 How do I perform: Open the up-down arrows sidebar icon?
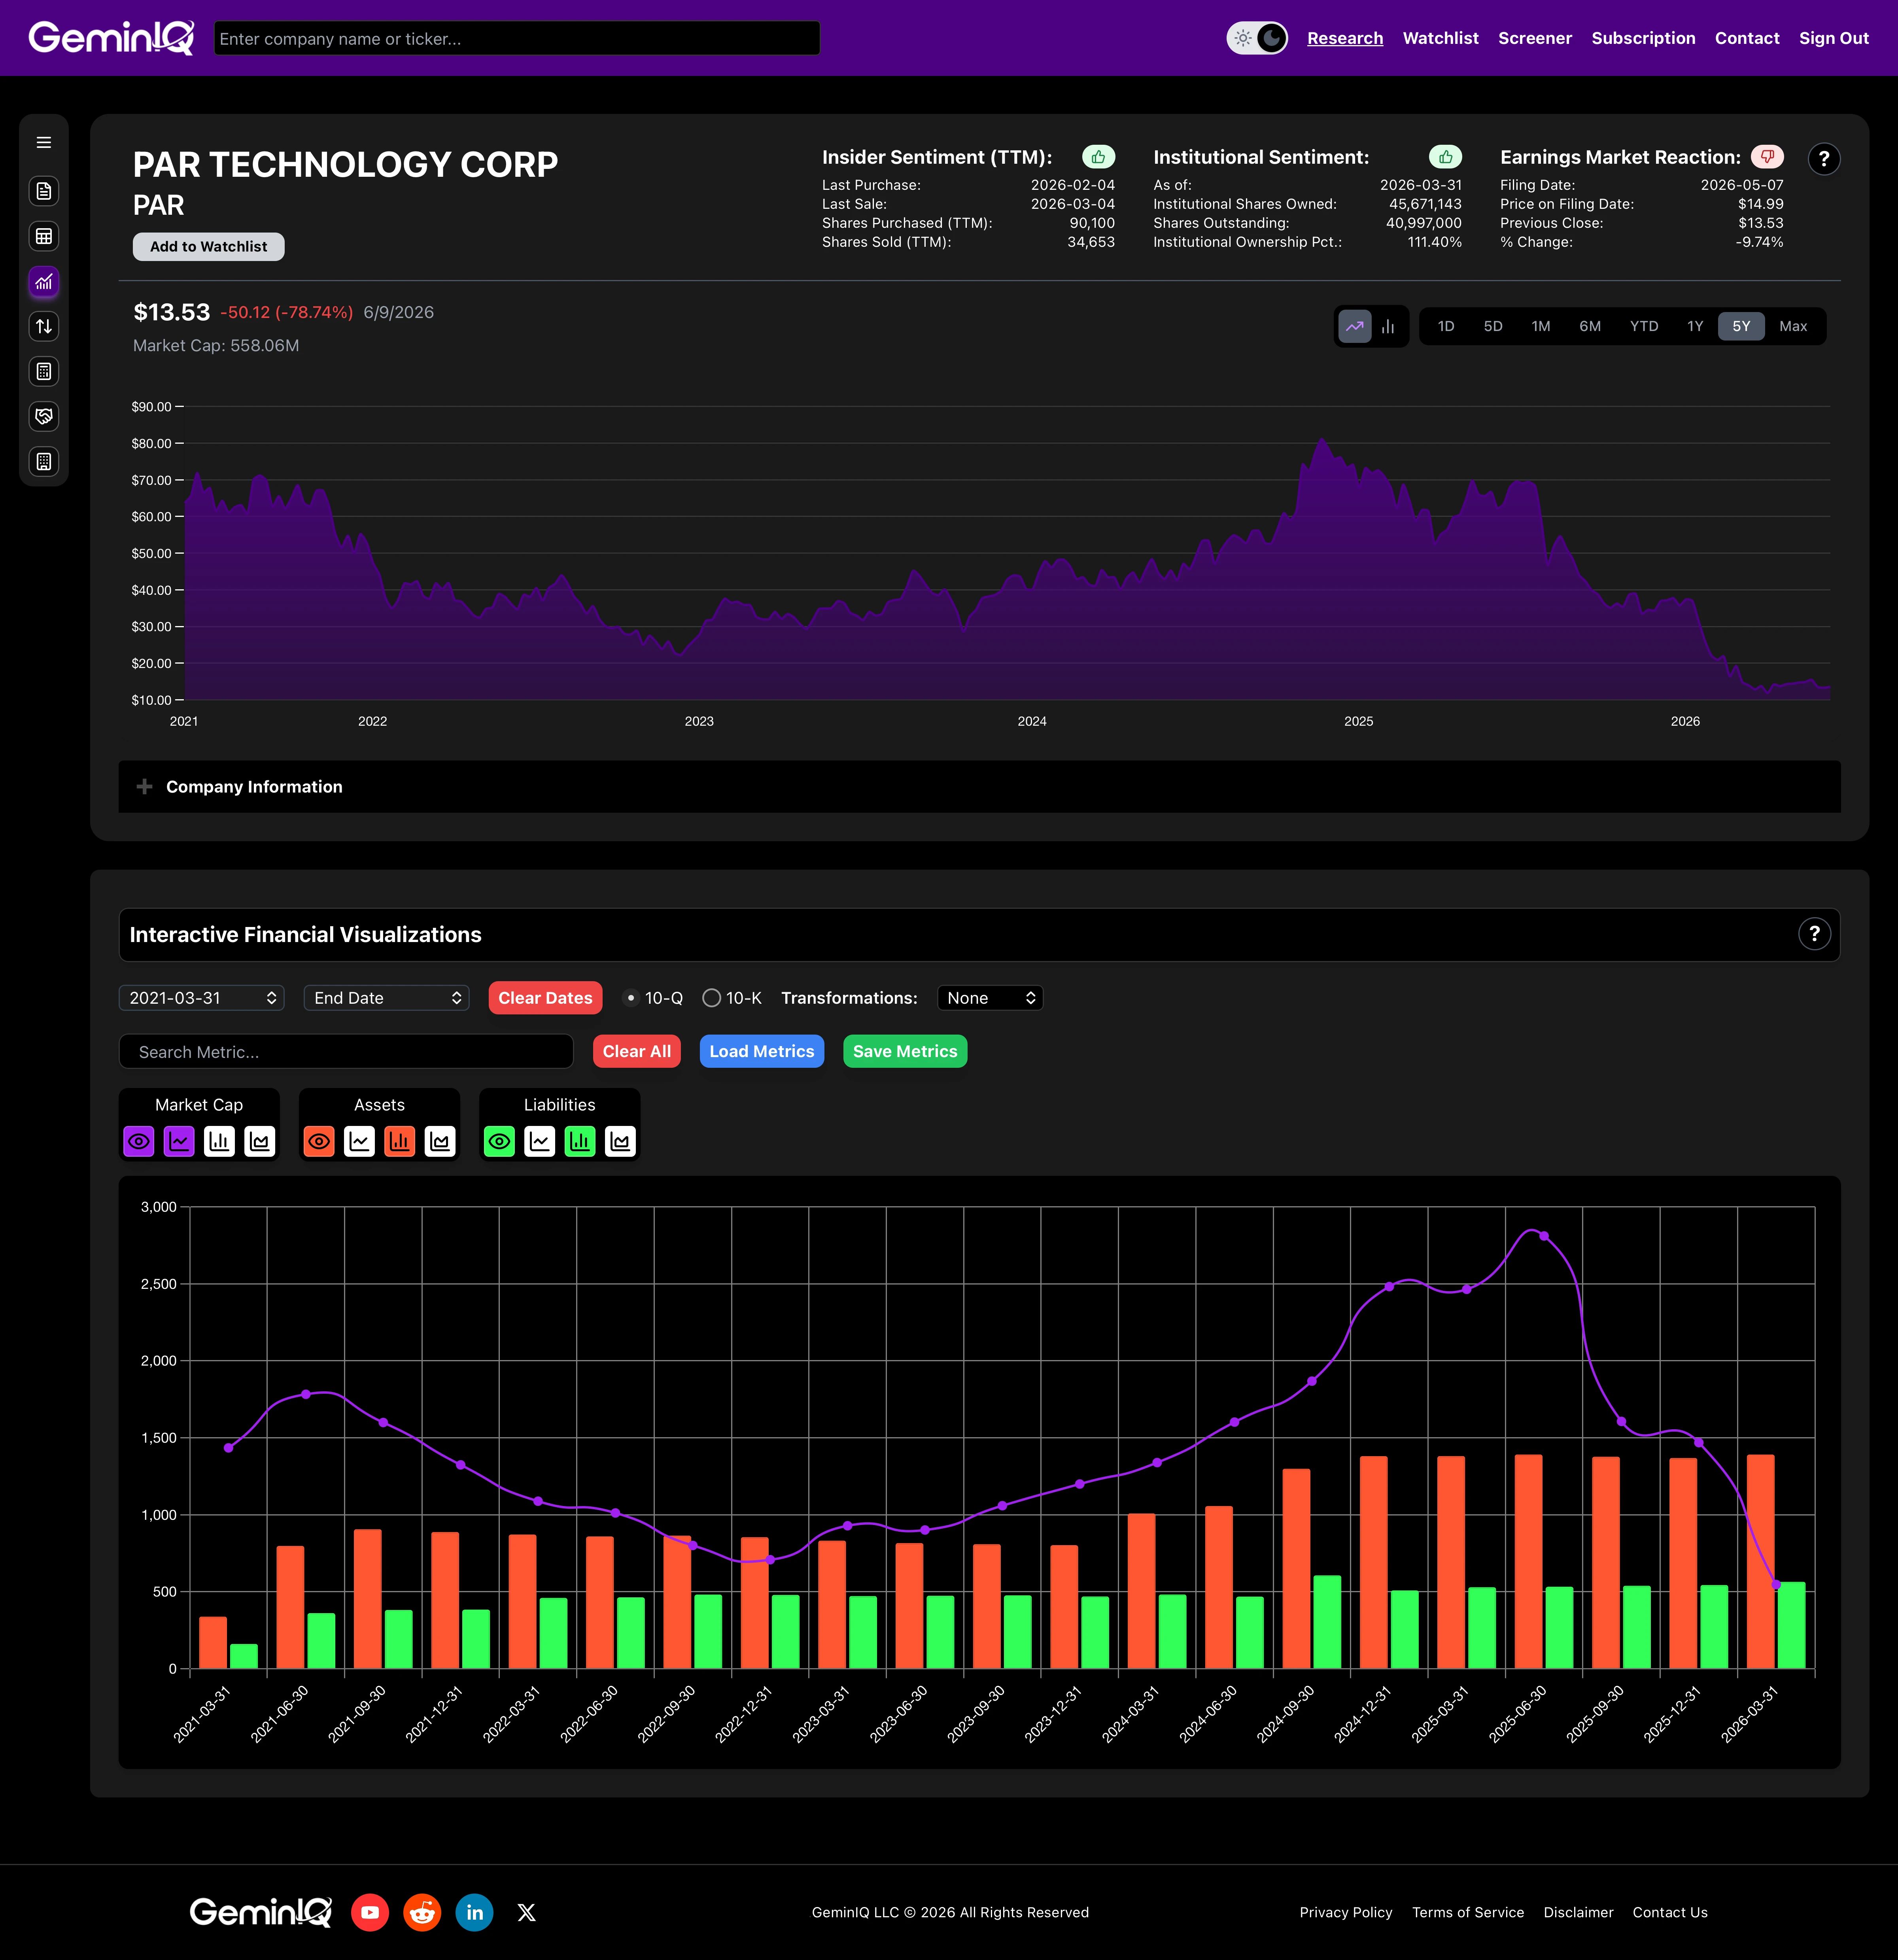point(44,326)
